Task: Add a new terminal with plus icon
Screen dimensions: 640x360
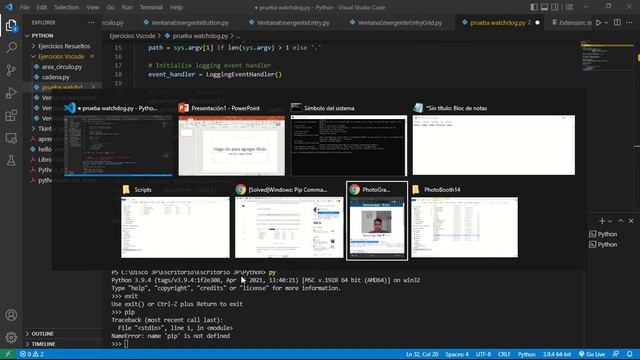Action: point(602,221)
